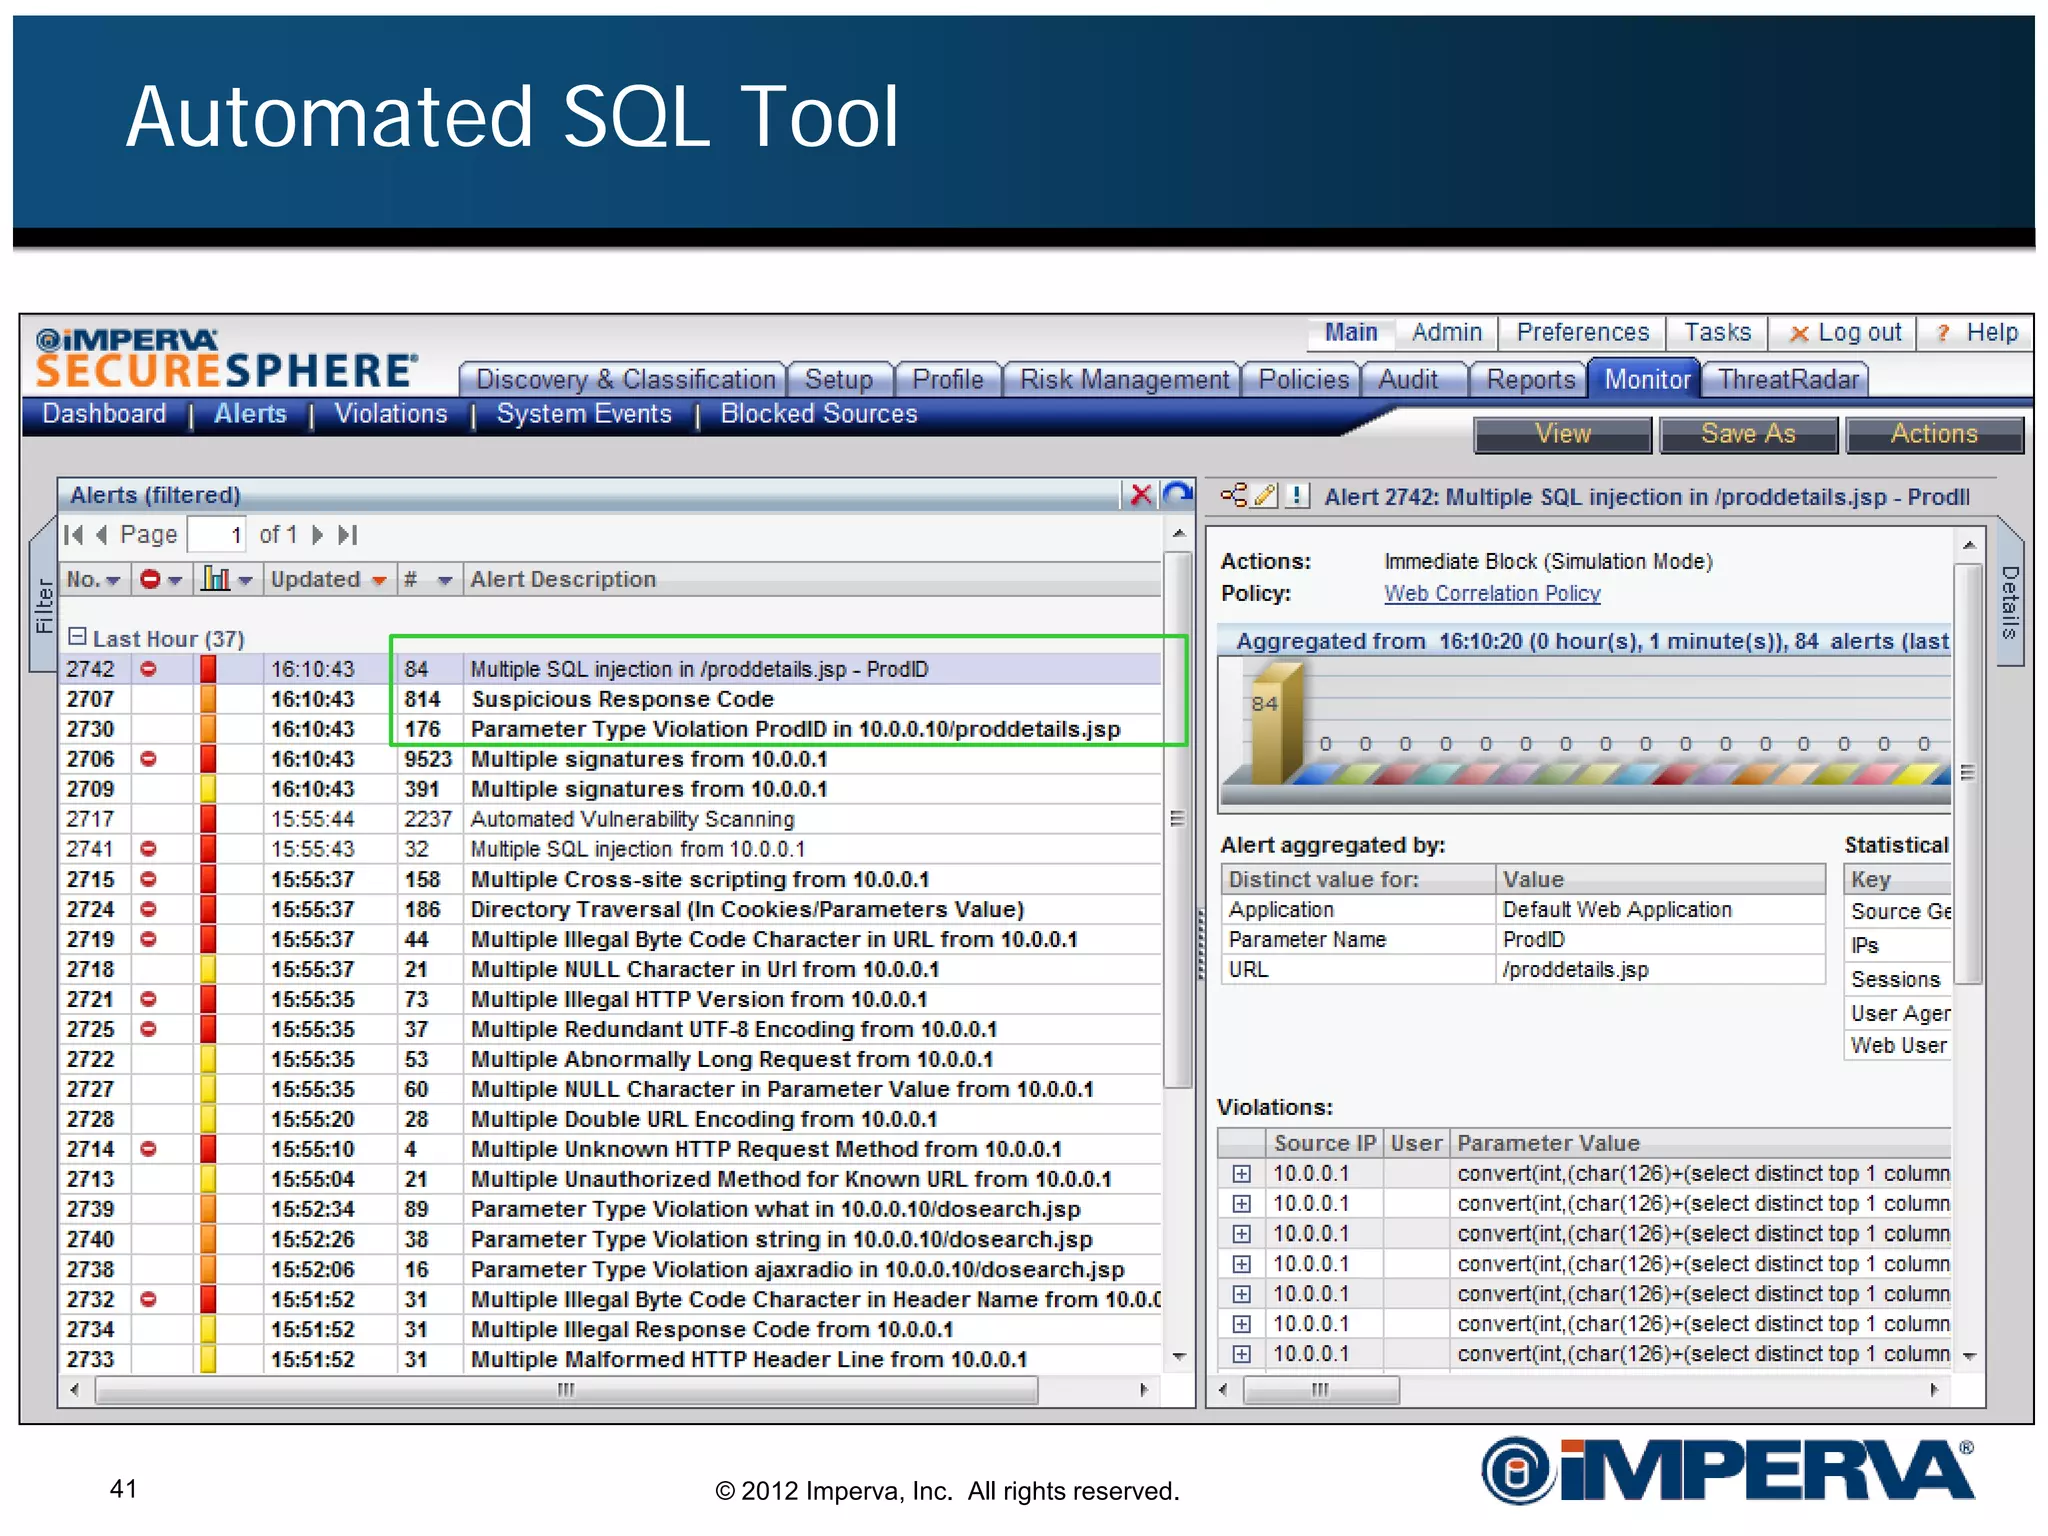Sort by Updated column arrow
The height and width of the screenshot is (1536, 2048).
tap(379, 581)
